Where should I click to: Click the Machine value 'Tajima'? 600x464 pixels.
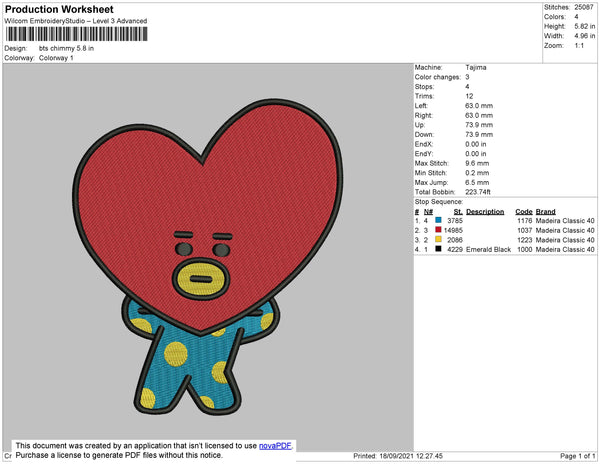[x=476, y=67]
